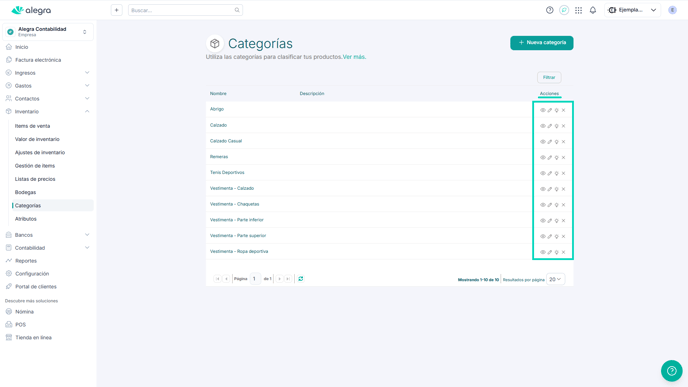Screen dimensions: 688x387
Task: View the Calzado Casual category with eye icon
Action: click(543, 142)
